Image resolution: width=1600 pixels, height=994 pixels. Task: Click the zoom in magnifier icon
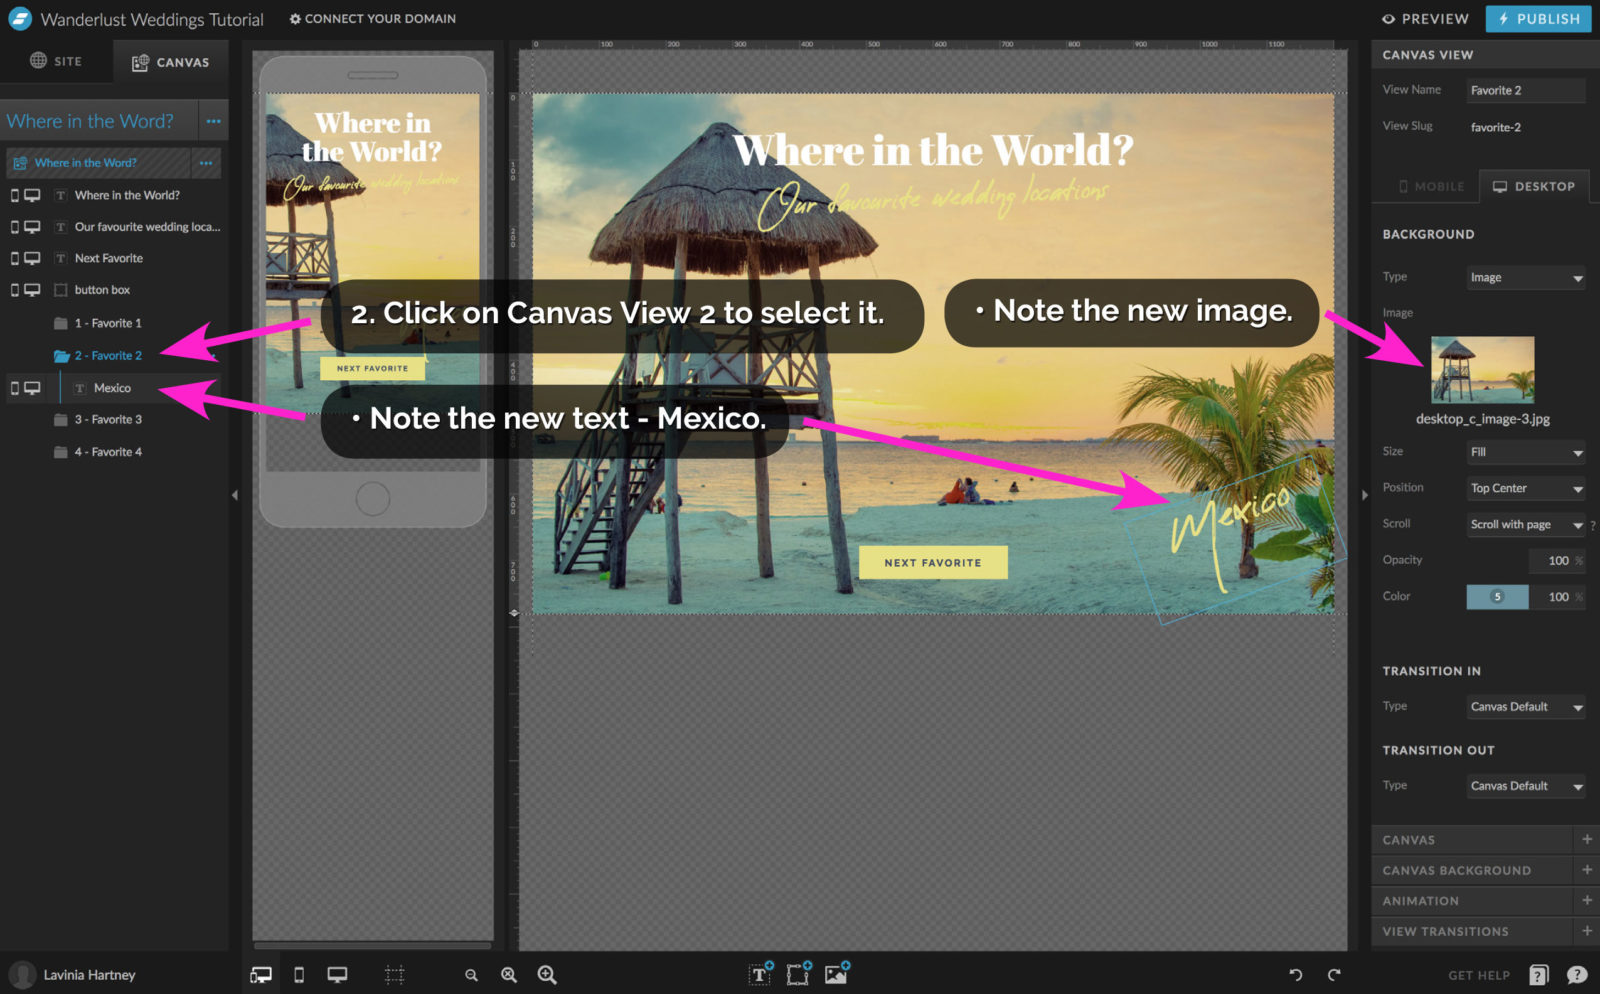(x=547, y=974)
